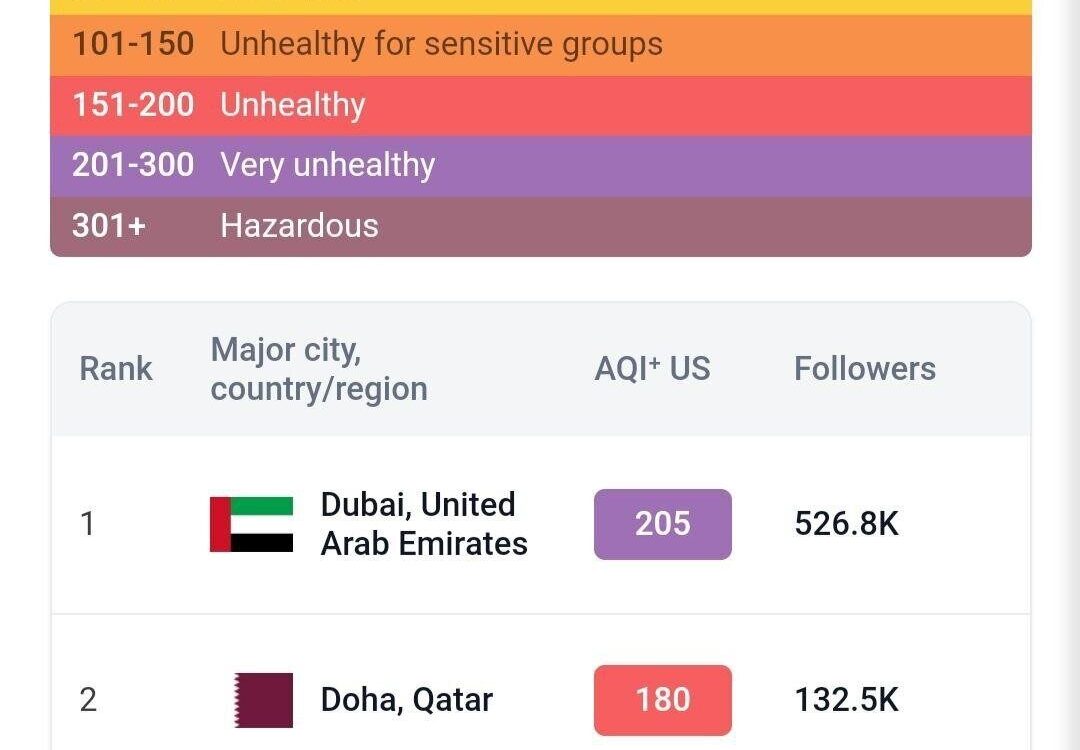Click the yellow legend band at top
This screenshot has width=1080, height=750.
tap(541, 7)
